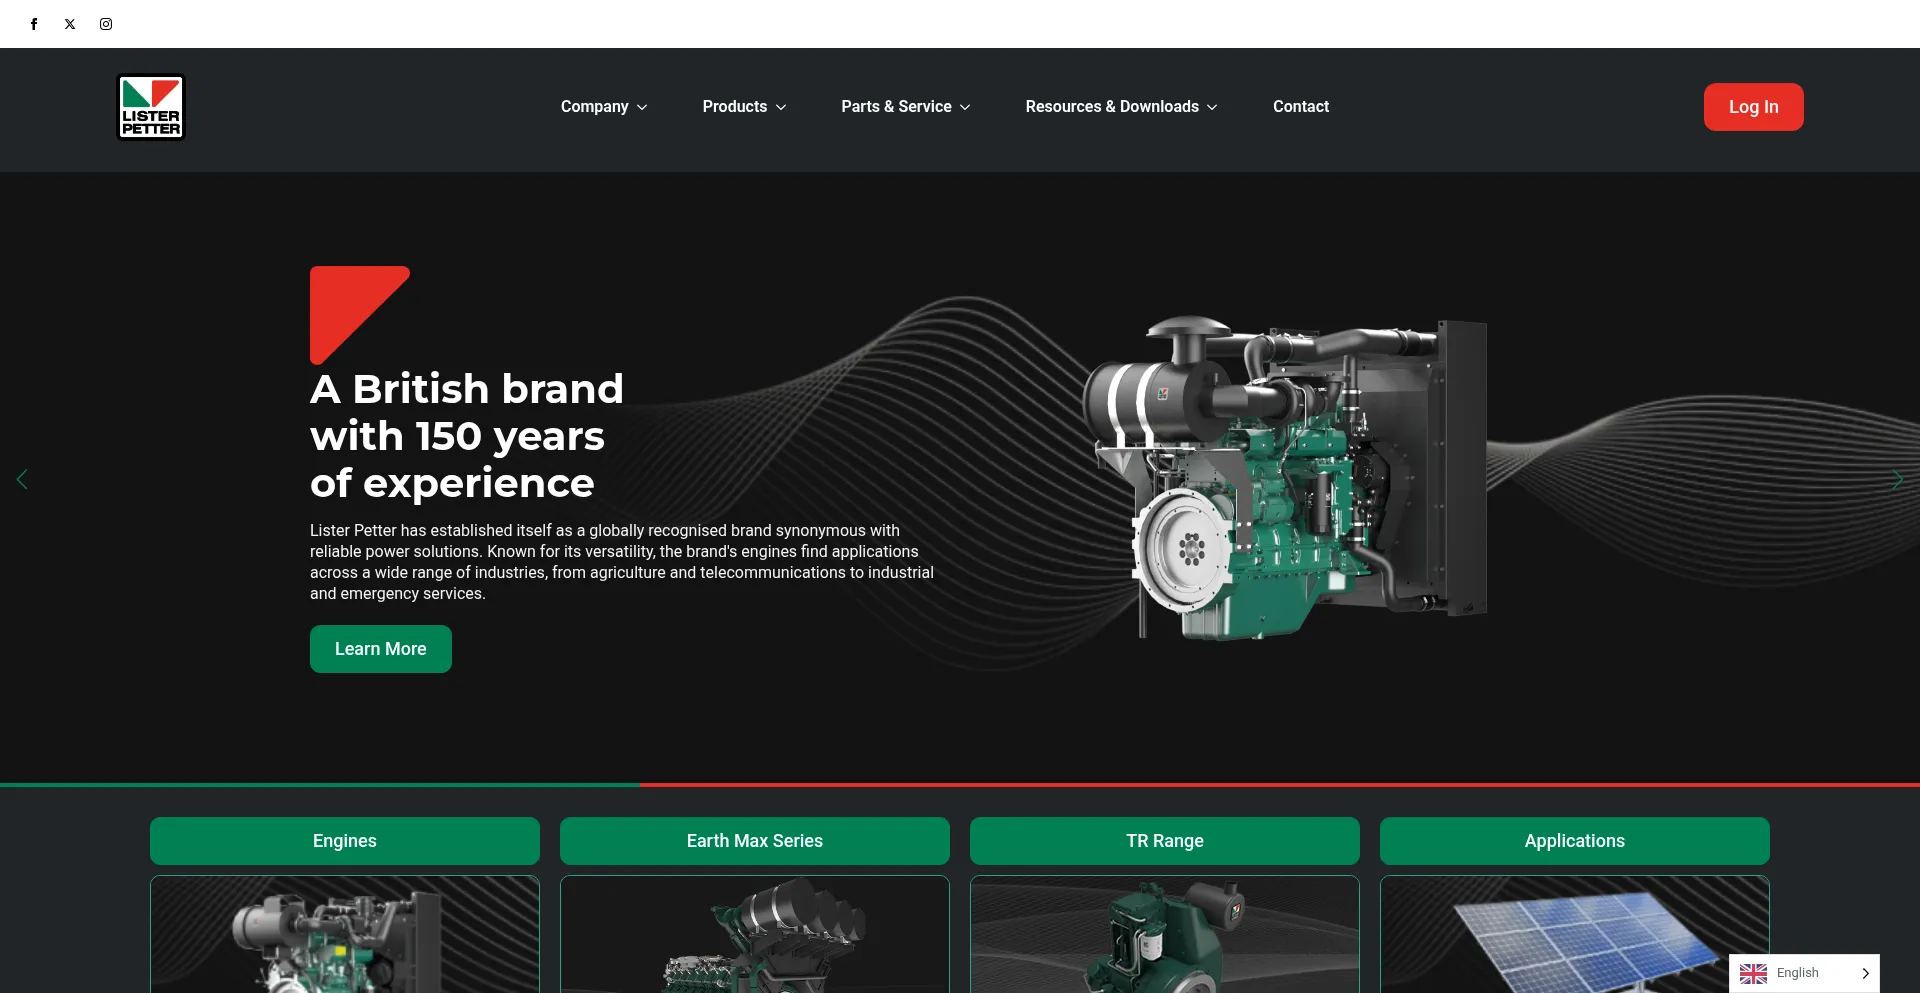Viewport: 1920px width, 993px height.
Task: Click the Learn More button
Action: 381,649
